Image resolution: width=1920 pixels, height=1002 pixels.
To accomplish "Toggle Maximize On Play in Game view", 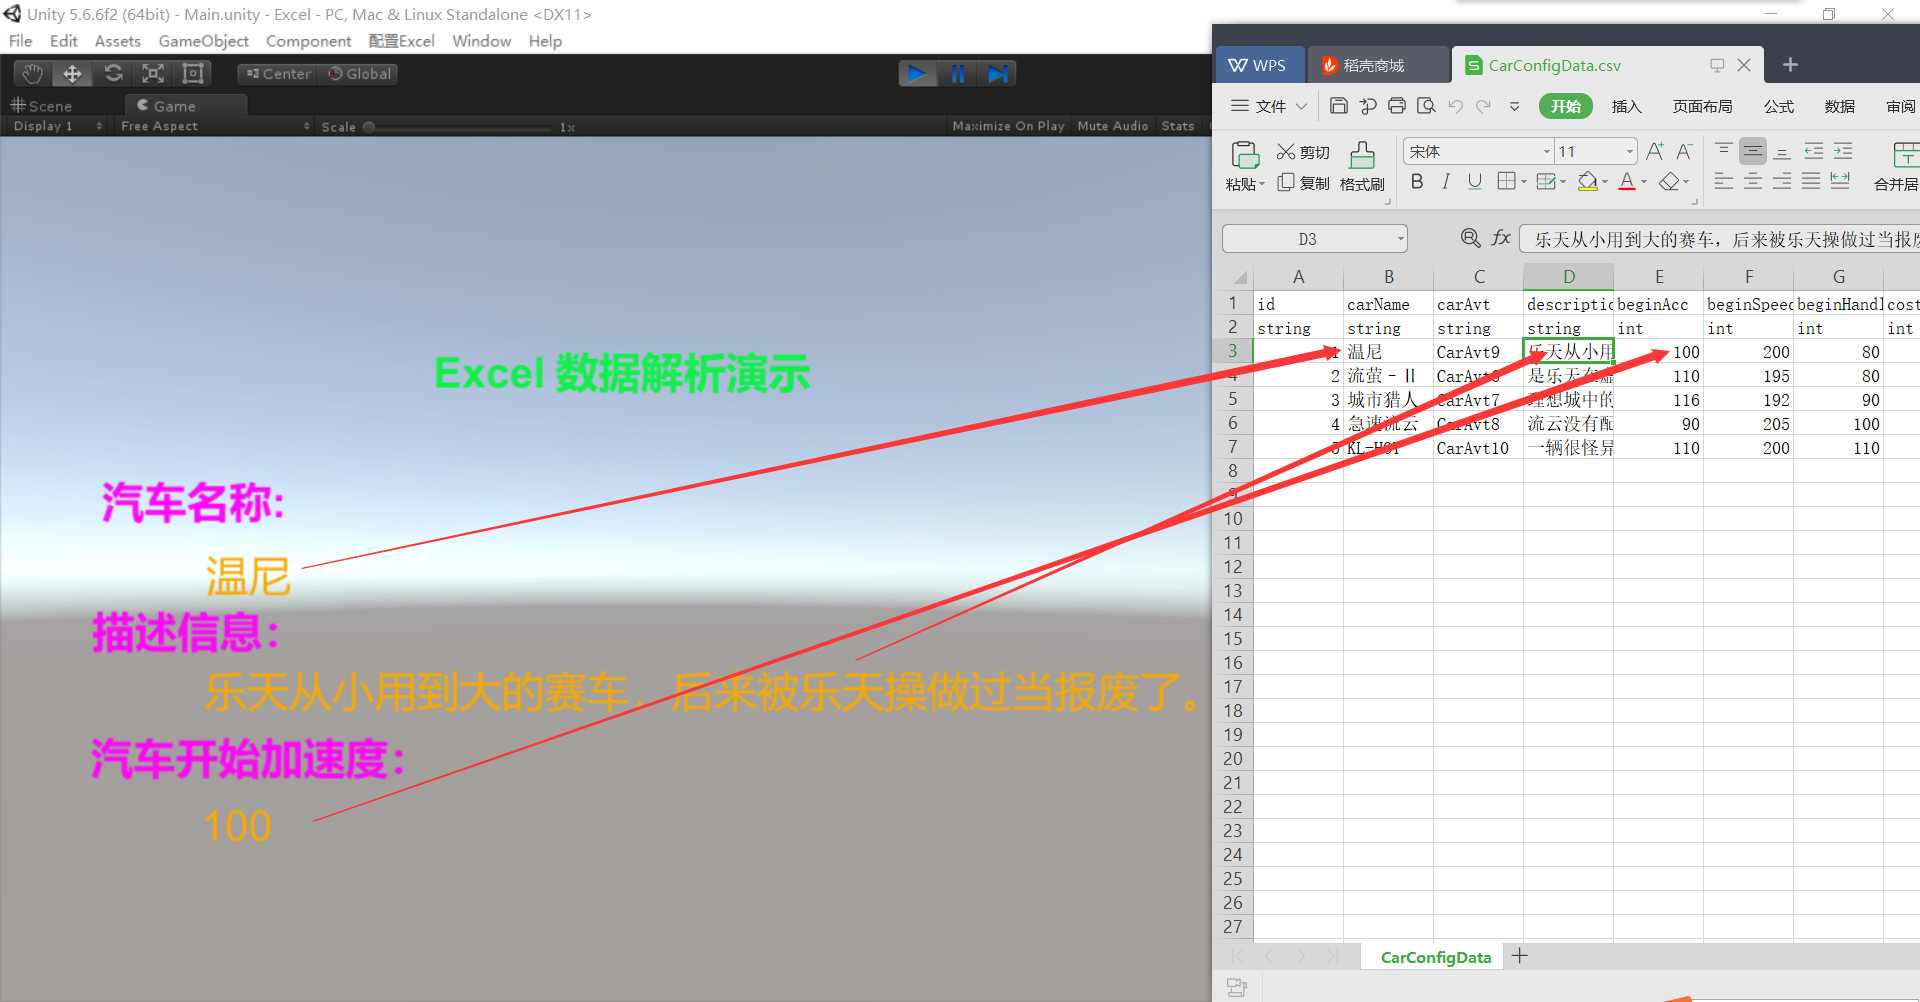I will (1008, 126).
